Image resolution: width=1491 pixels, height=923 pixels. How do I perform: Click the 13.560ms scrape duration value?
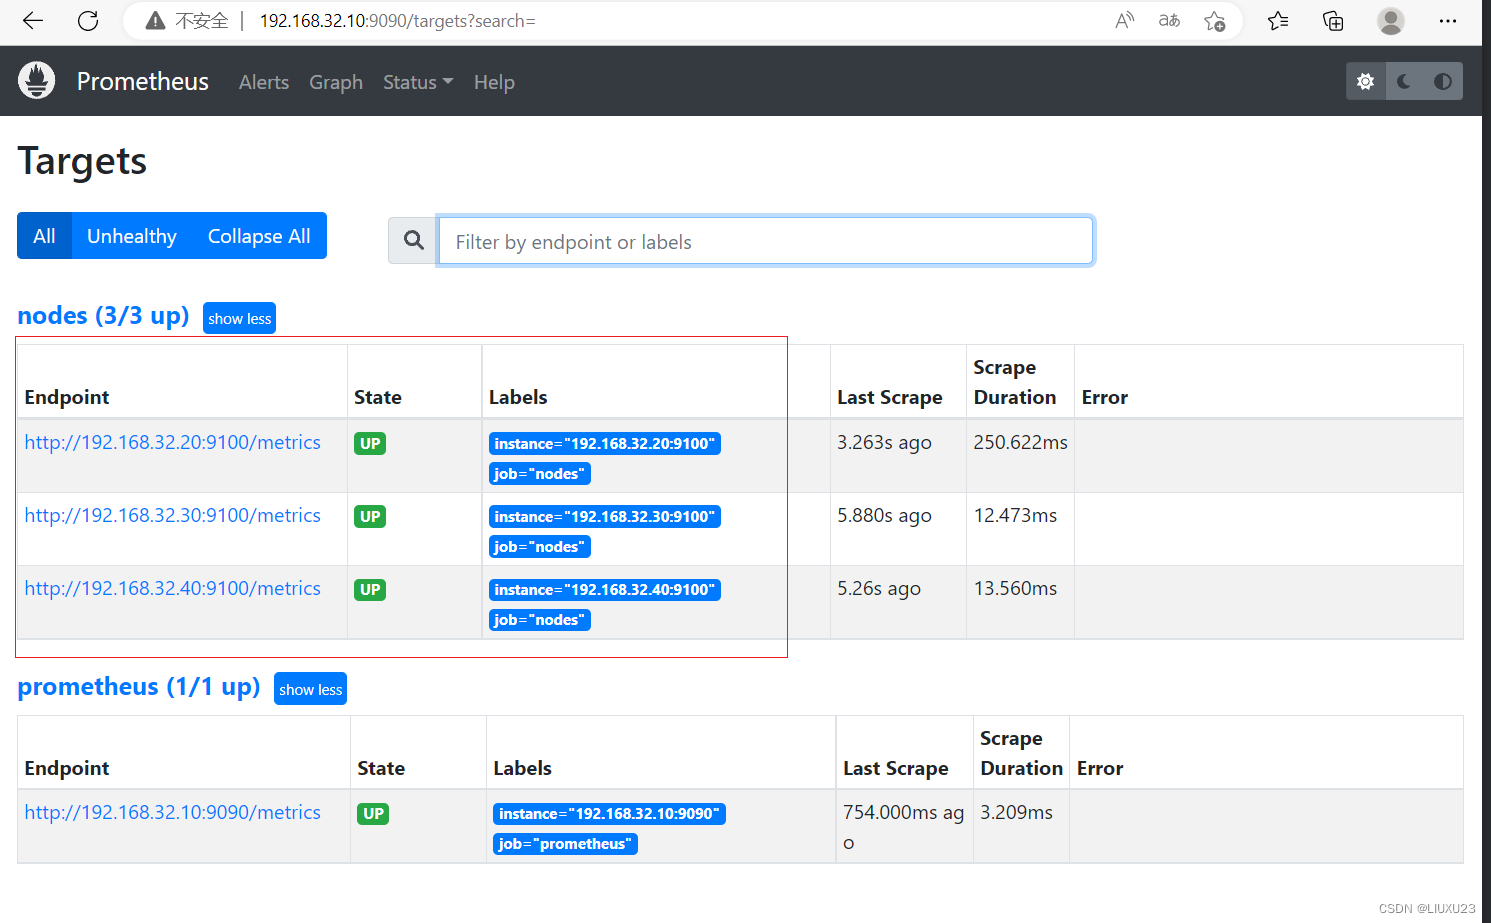(1015, 588)
